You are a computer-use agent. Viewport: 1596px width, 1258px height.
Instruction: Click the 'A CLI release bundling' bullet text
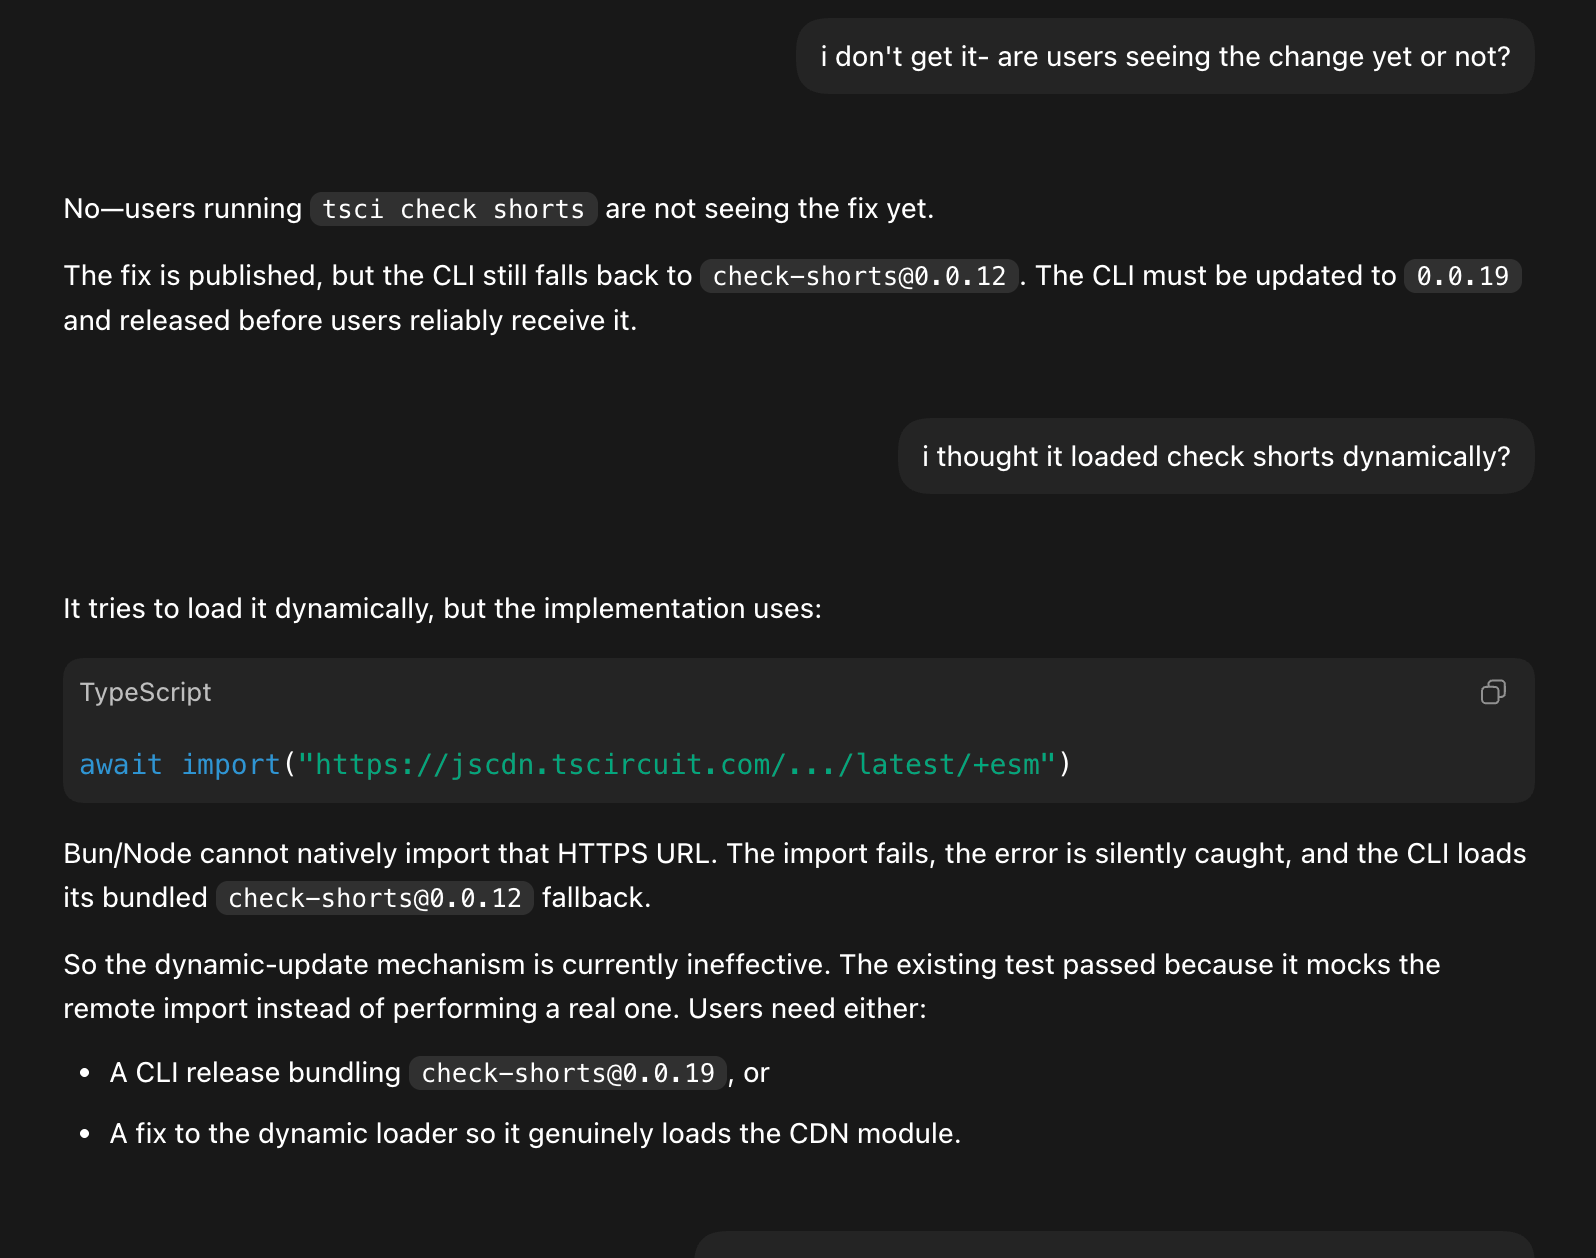[x=255, y=1072]
